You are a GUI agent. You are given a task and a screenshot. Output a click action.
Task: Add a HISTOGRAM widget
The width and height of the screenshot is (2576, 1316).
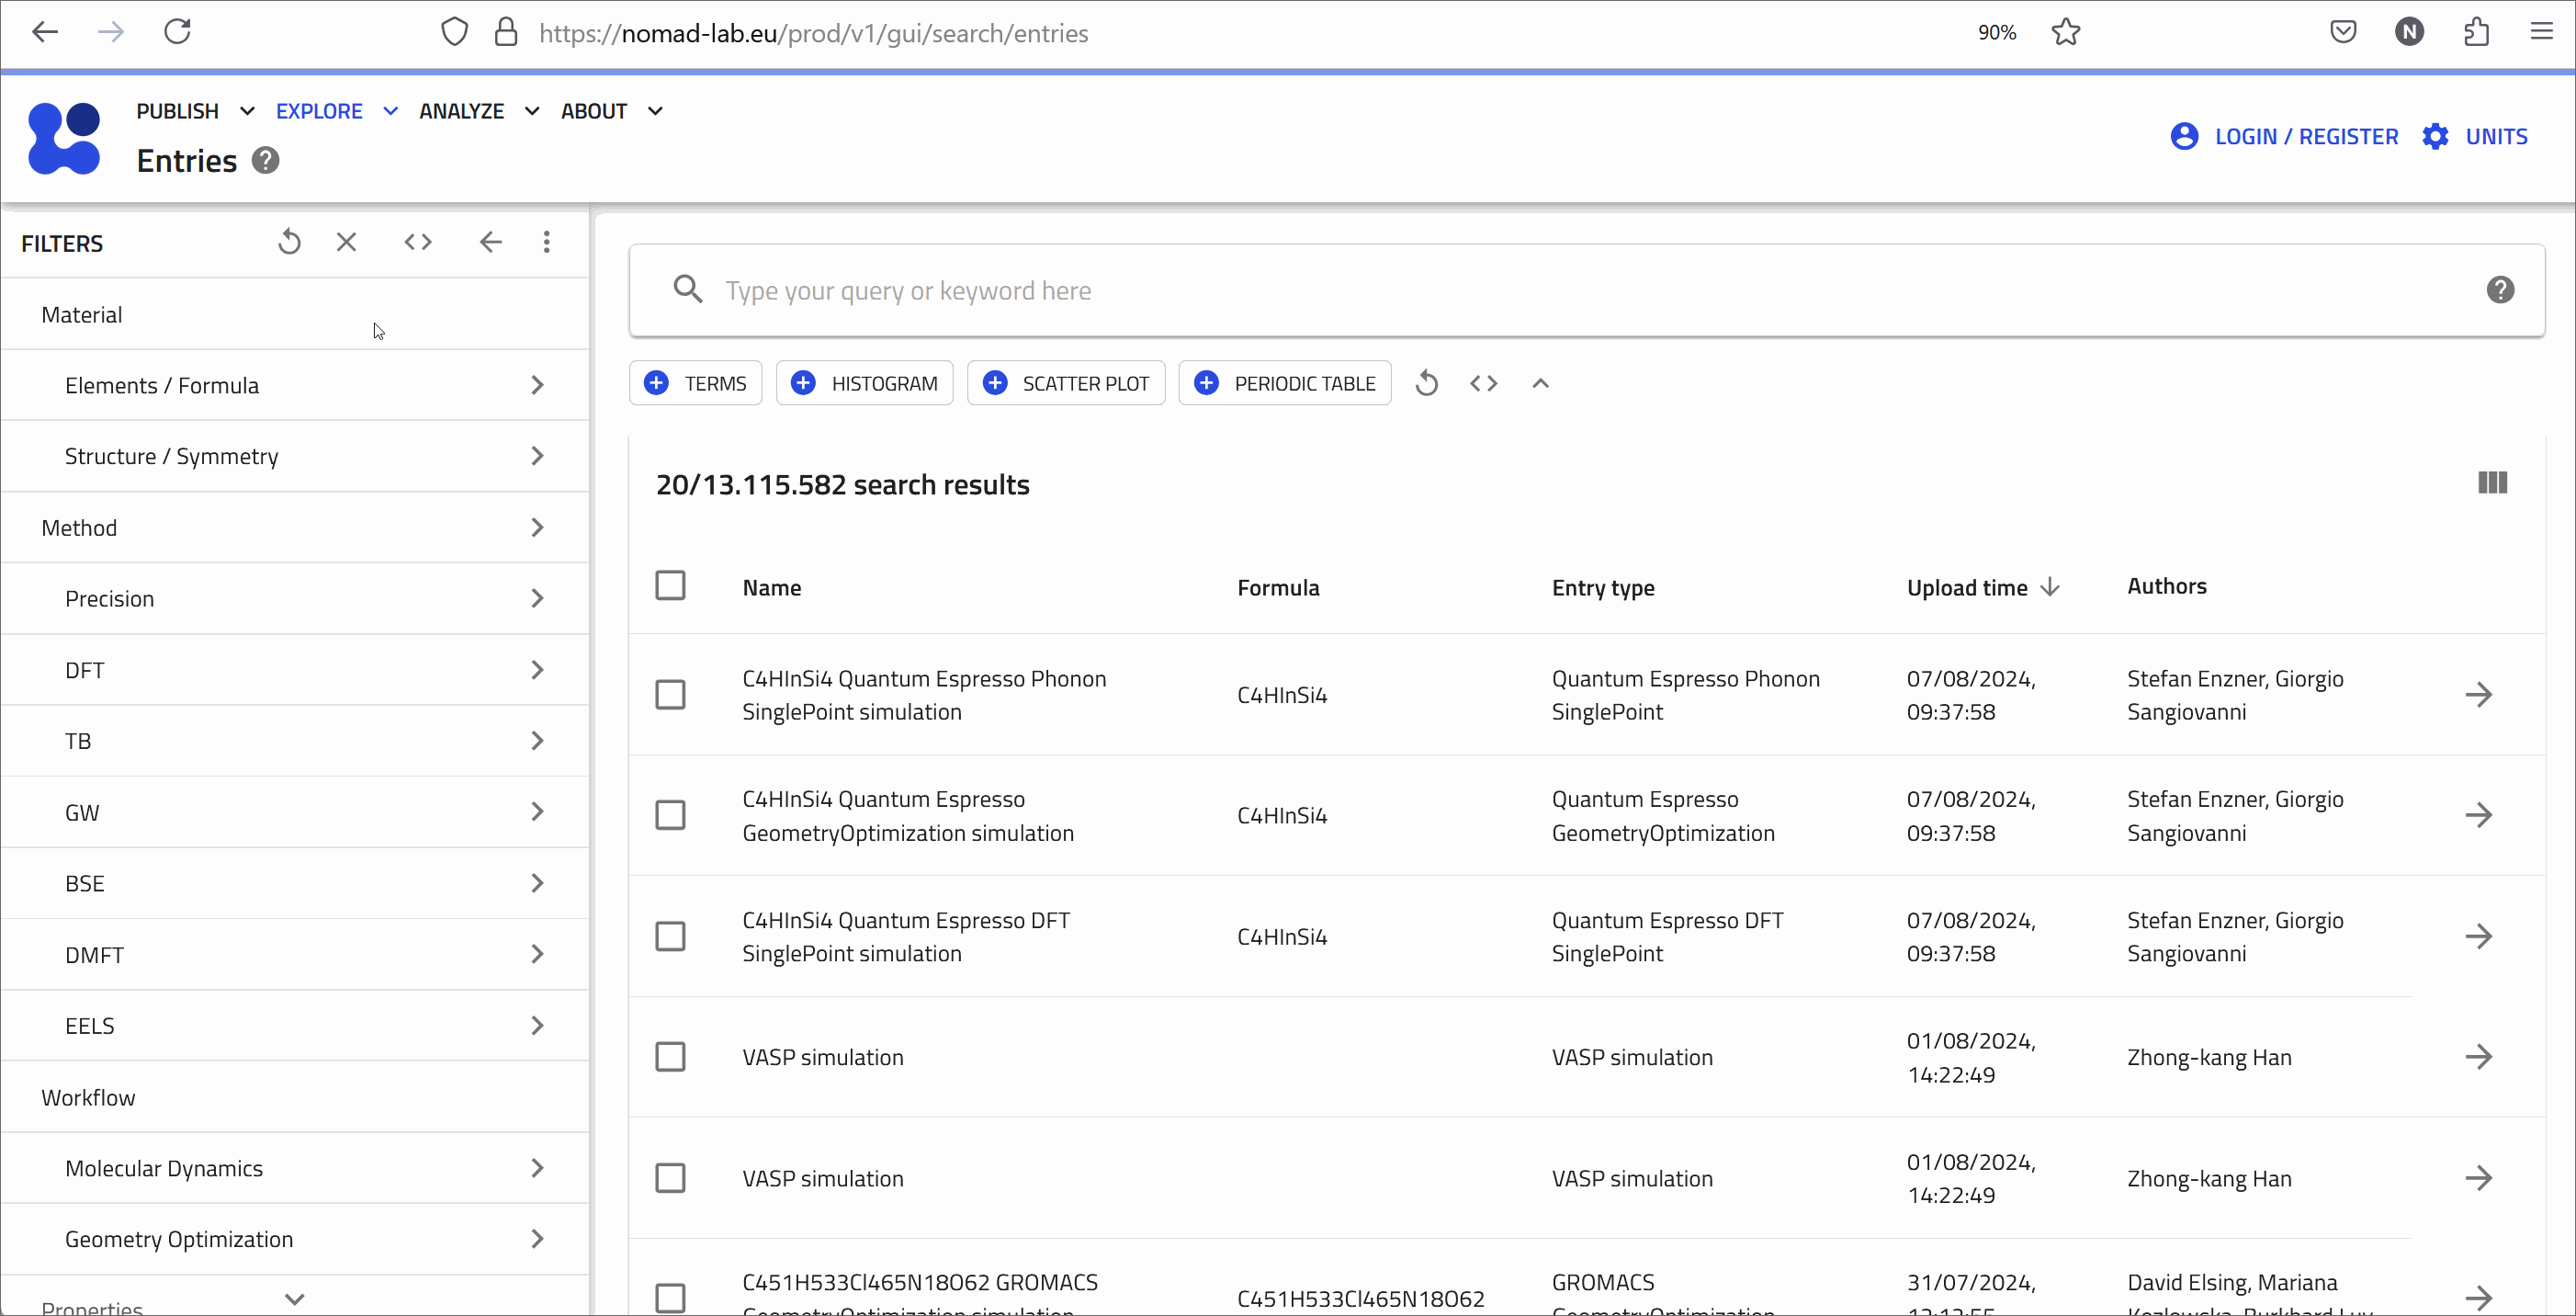pos(865,383)
